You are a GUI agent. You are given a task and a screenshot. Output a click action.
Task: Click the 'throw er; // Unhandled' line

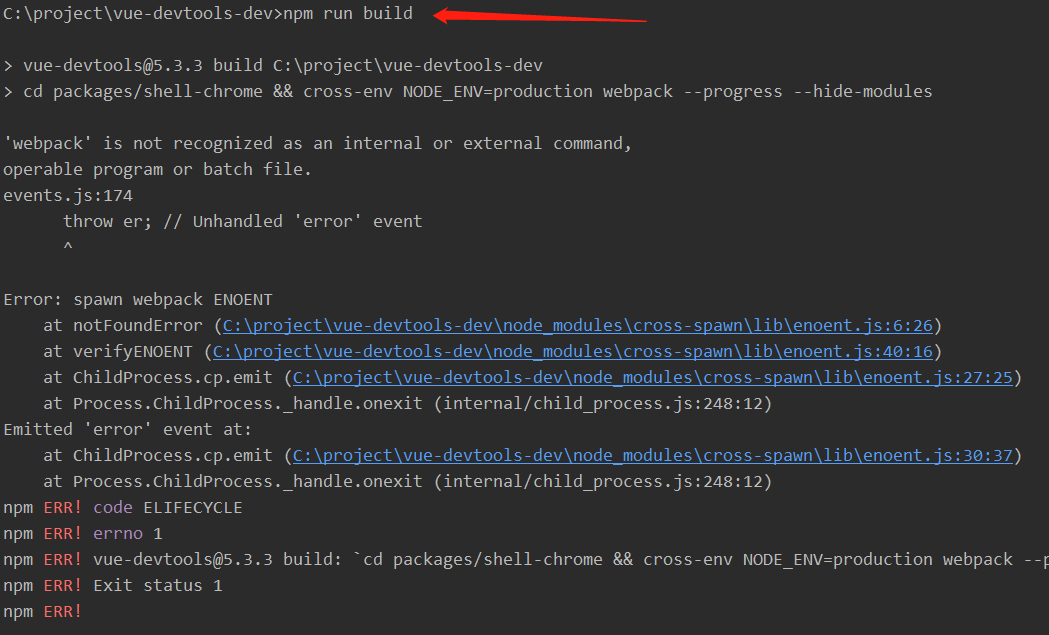243,221
